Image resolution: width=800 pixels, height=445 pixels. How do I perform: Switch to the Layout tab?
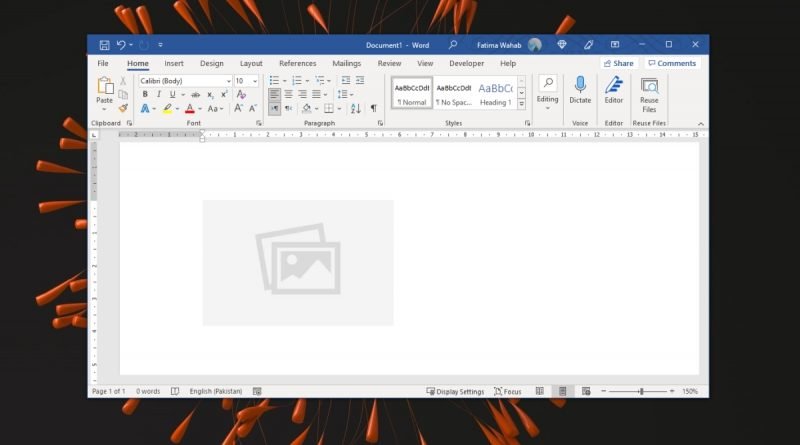251,63
